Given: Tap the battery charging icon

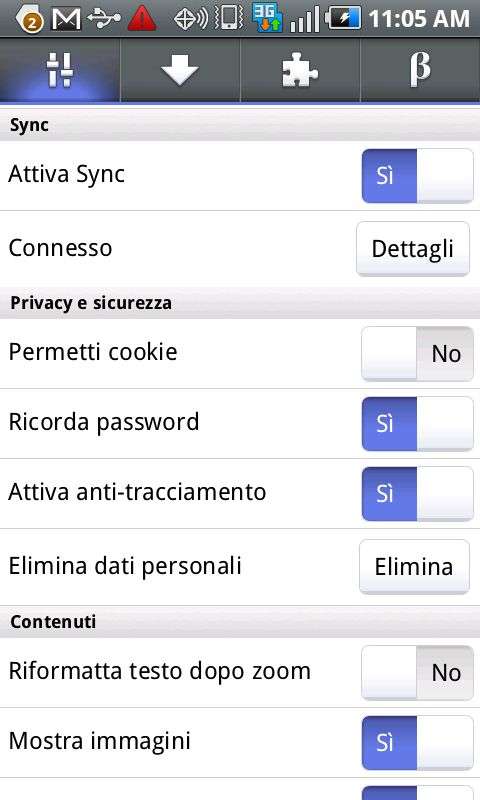Looking at the screenshot, I should click(343, 19).
